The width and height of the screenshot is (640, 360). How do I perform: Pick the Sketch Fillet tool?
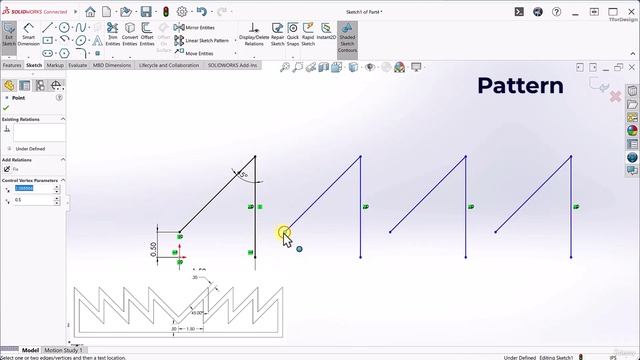pos(81,53)
